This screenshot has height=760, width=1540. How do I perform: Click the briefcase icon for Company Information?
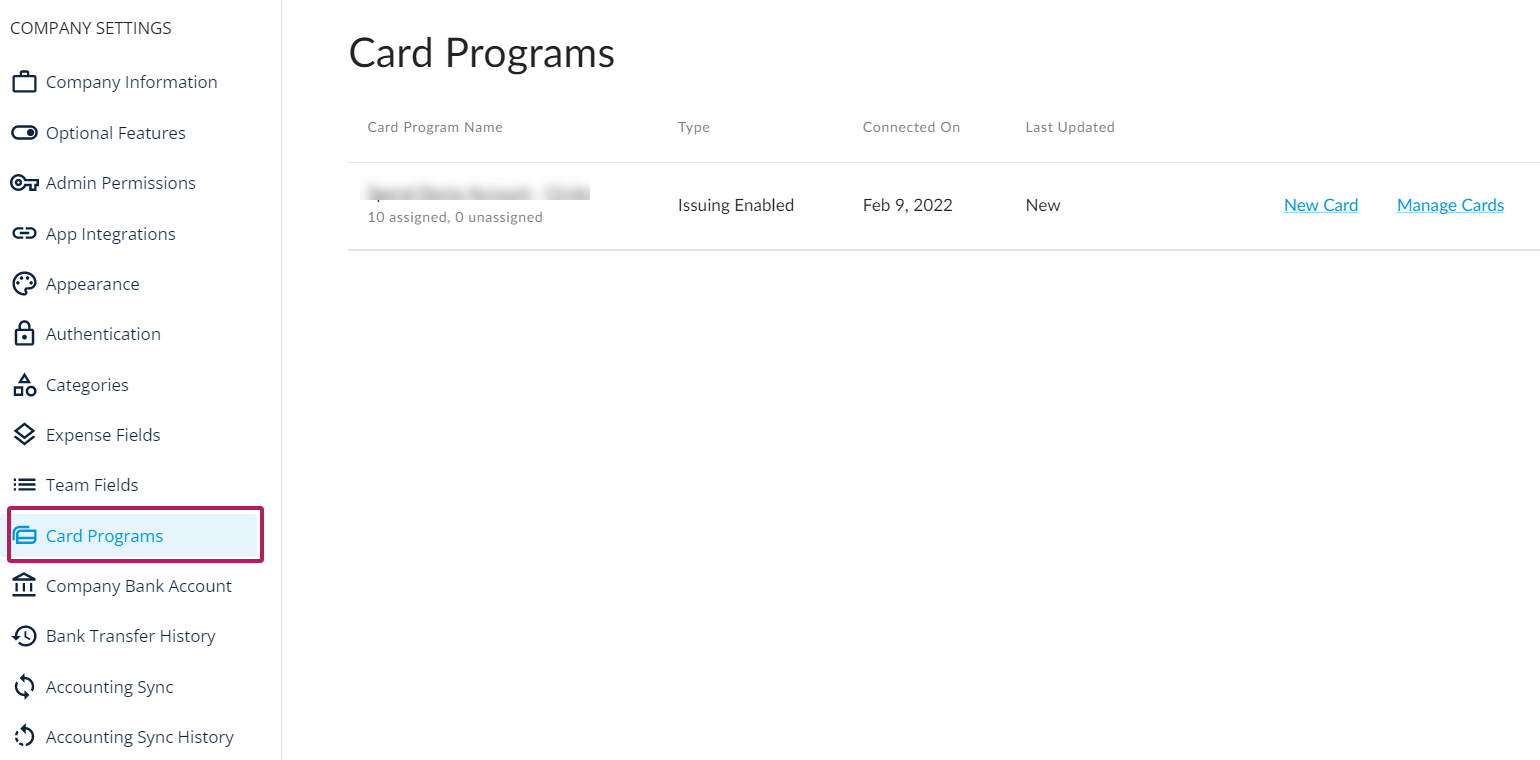point(24,82)
